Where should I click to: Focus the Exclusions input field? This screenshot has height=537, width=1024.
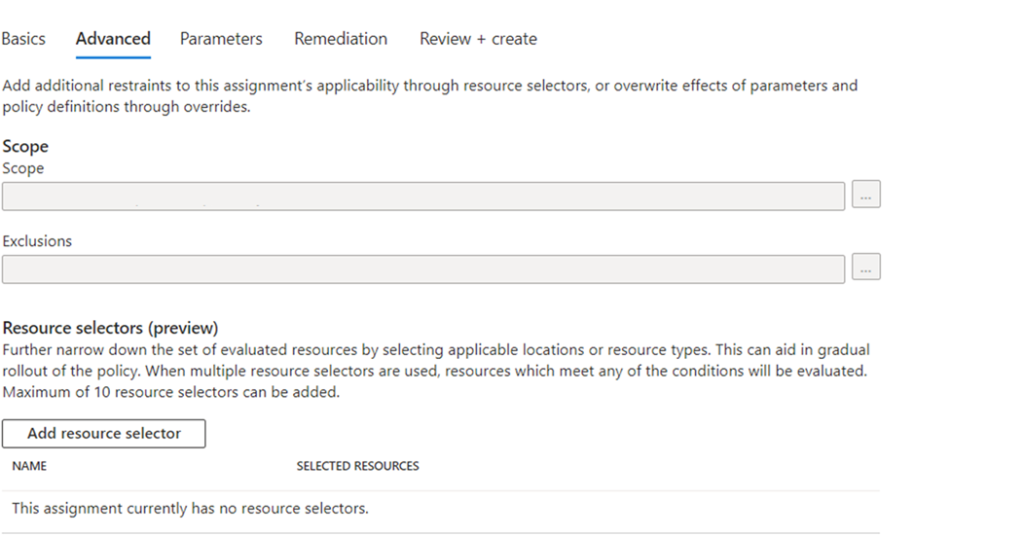[423, 269]
